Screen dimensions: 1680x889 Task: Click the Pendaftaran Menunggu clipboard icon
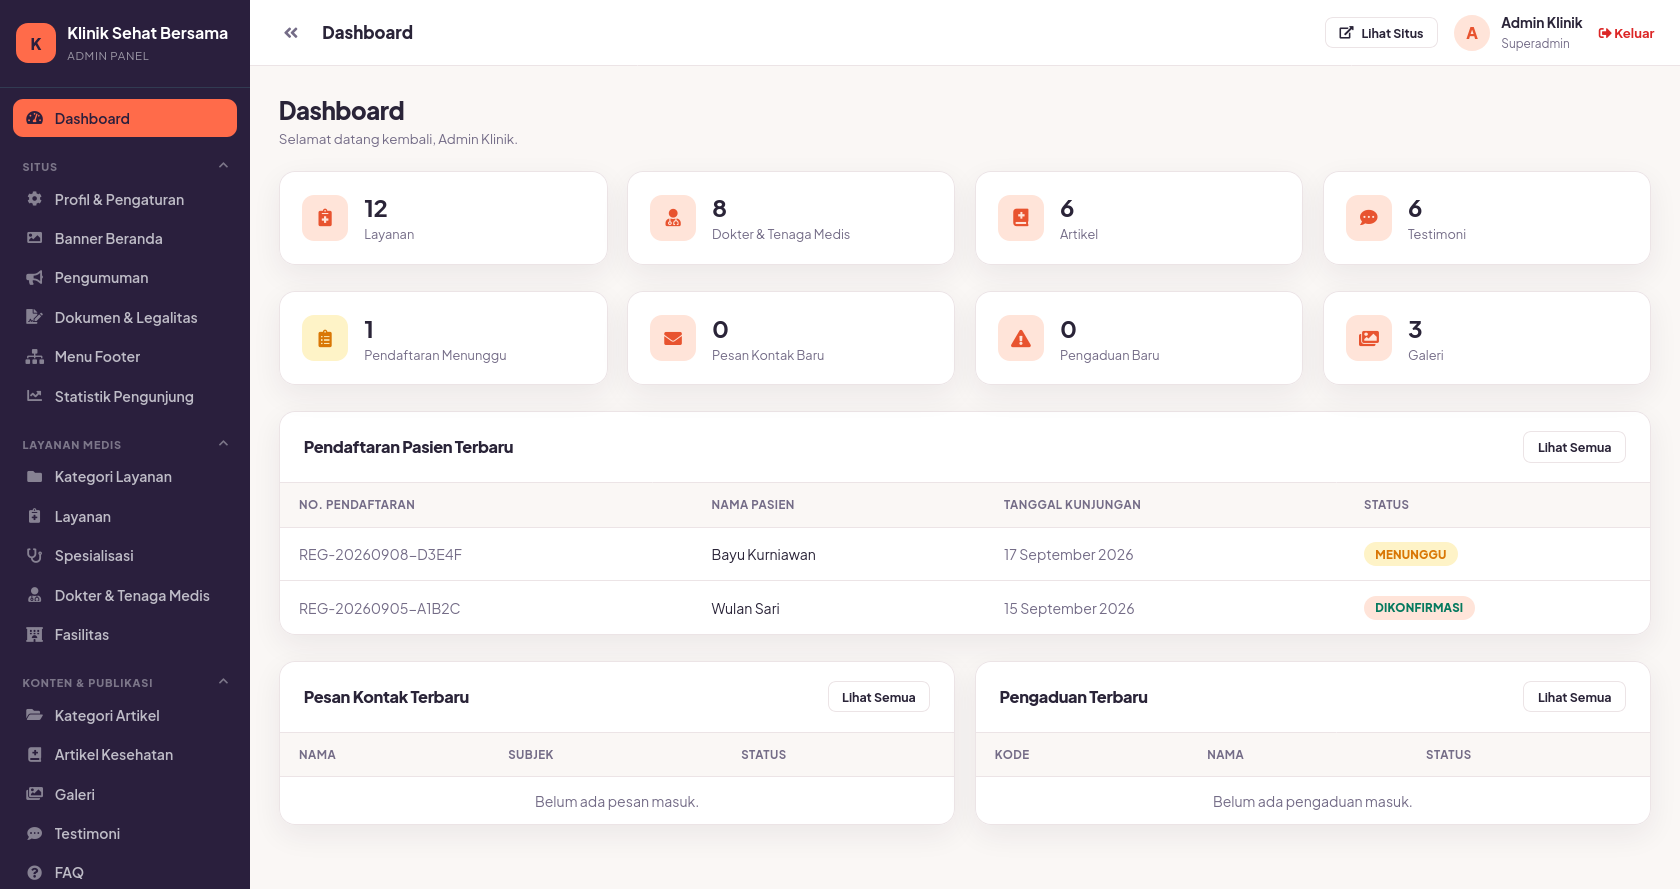(325, 338)
